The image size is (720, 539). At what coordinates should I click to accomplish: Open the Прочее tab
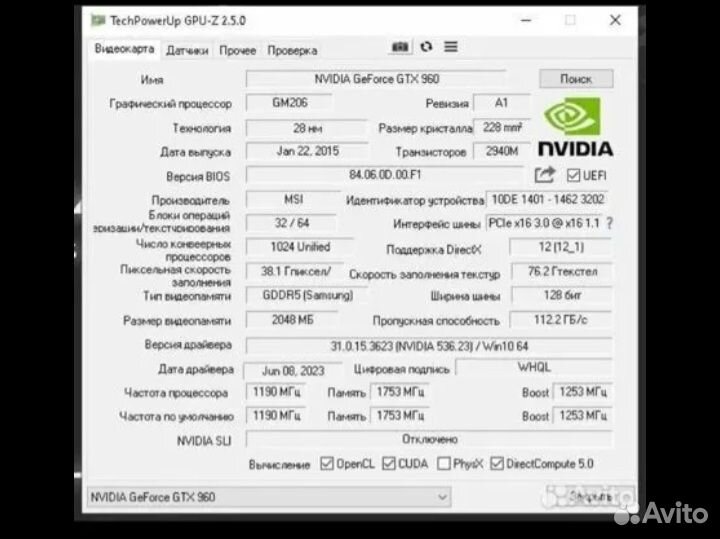coord(237,51)
